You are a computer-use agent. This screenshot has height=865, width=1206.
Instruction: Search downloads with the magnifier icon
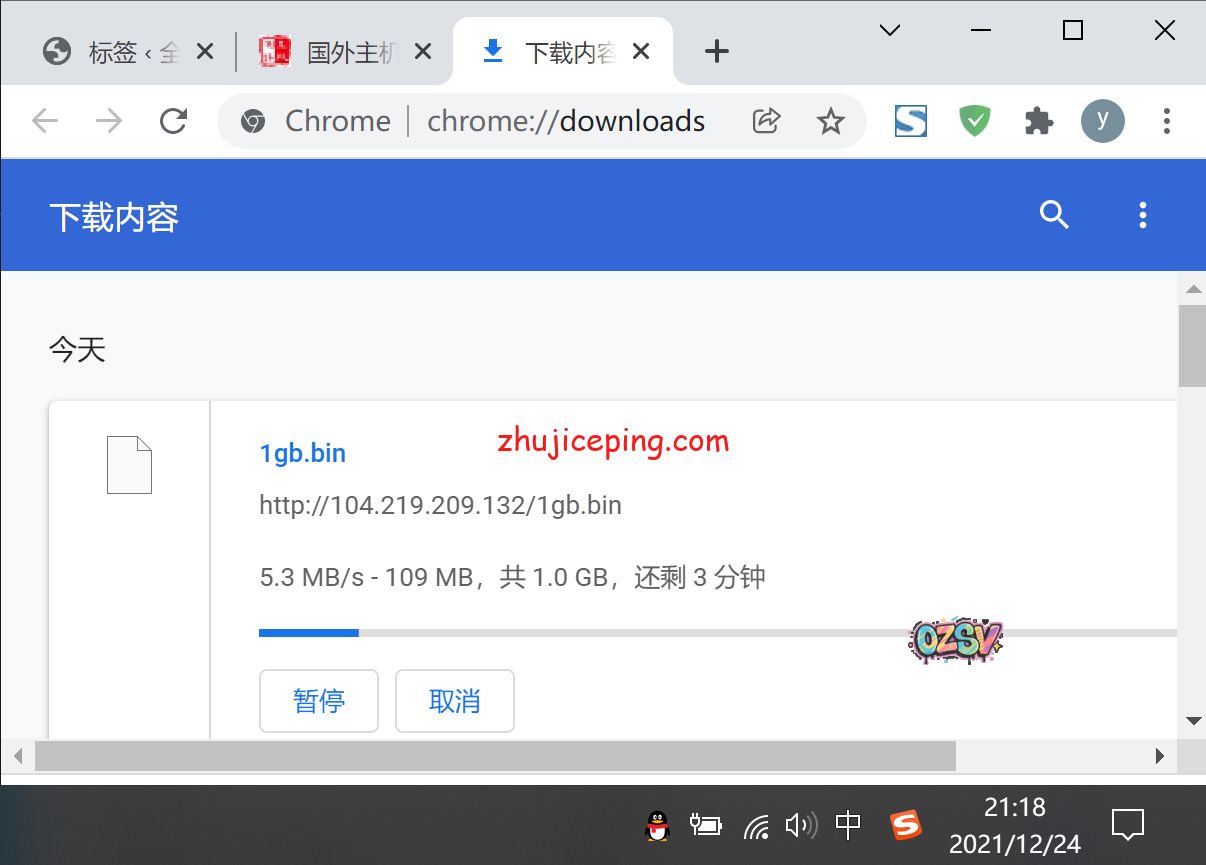(x=1055, y=215)
